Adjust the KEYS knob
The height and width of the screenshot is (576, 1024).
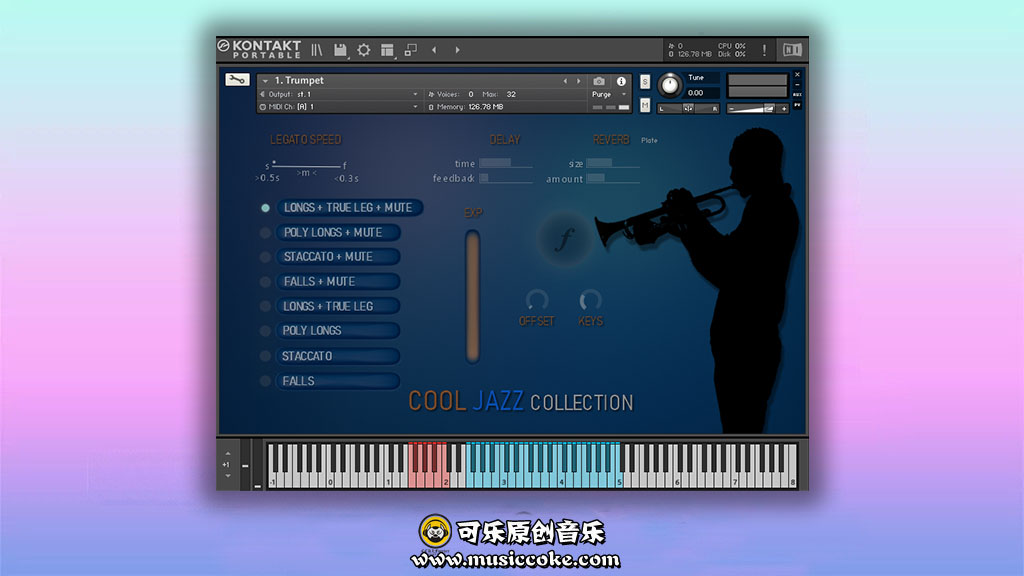[590, 300]
